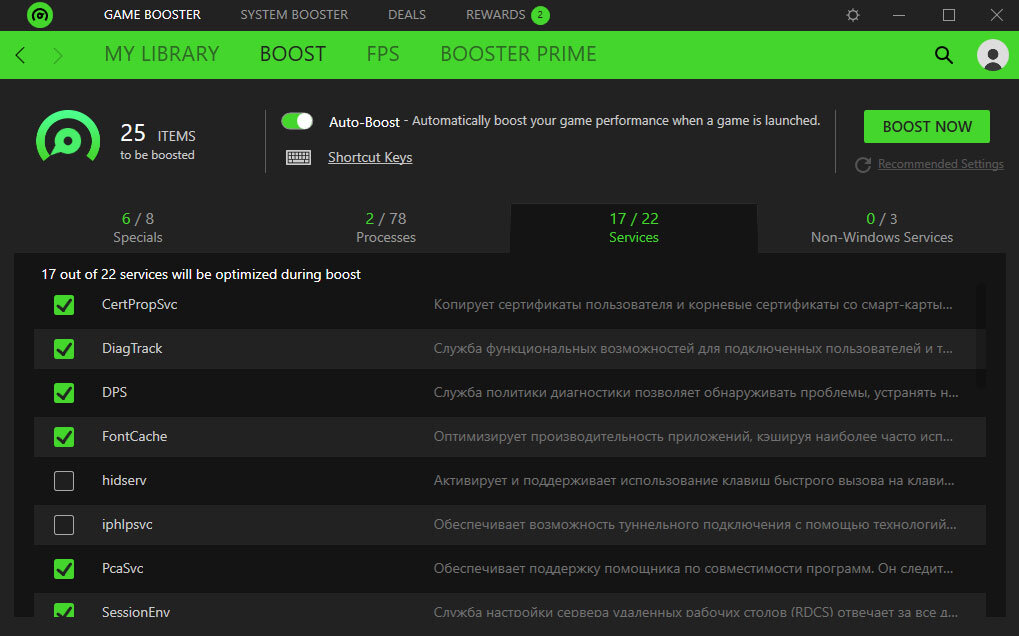Toggle the Auto-Boost switch
This screenshot has height=636, width=1019.
click(297, 121)
